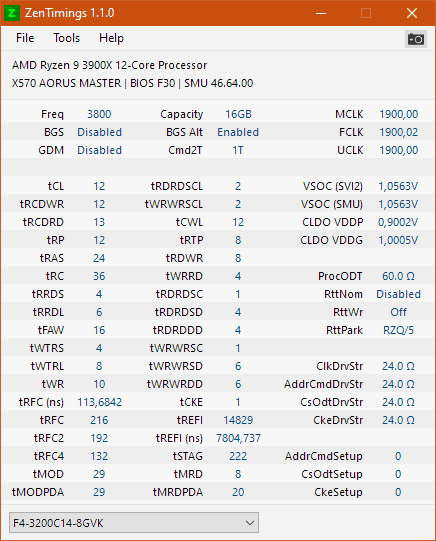Click the tREFI value 14829
This screenshot has width=436, height=541.
pos(238,420)
